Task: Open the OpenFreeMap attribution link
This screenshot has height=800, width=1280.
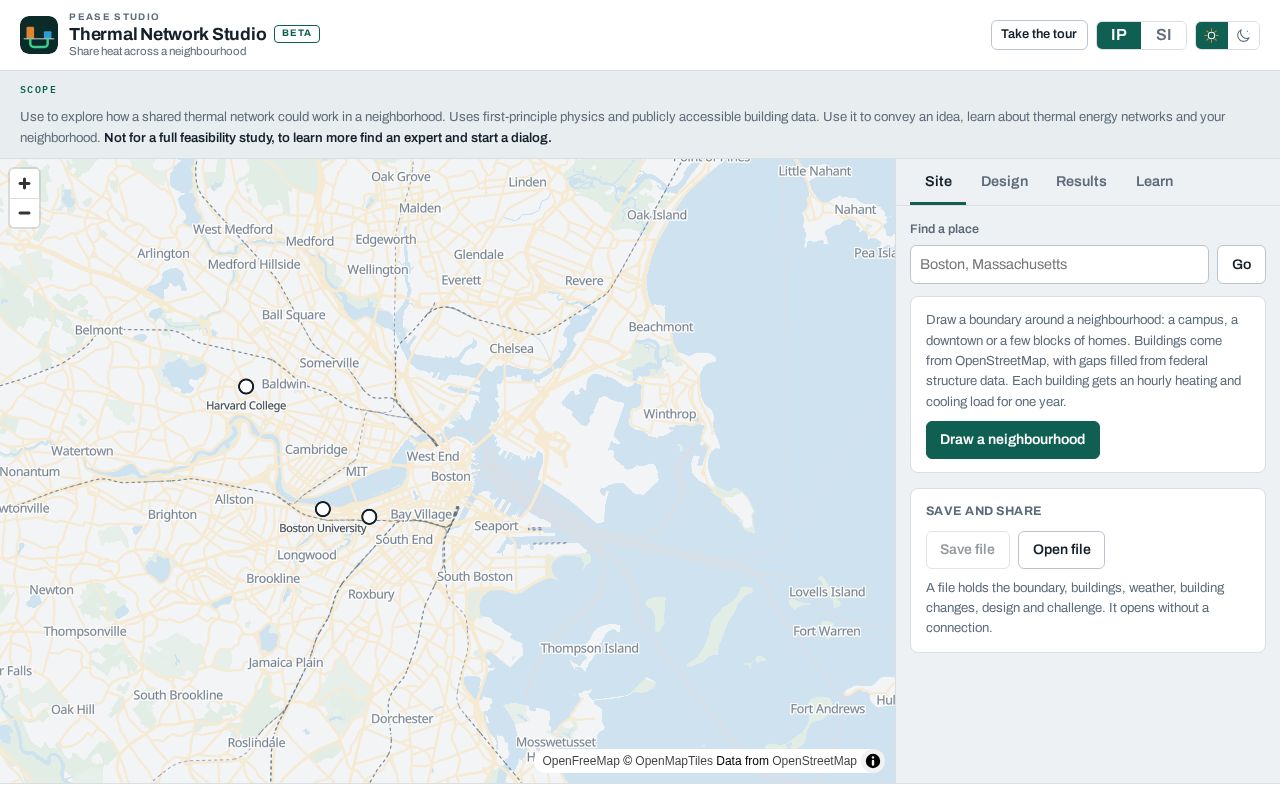Action: tap(581, 761)
